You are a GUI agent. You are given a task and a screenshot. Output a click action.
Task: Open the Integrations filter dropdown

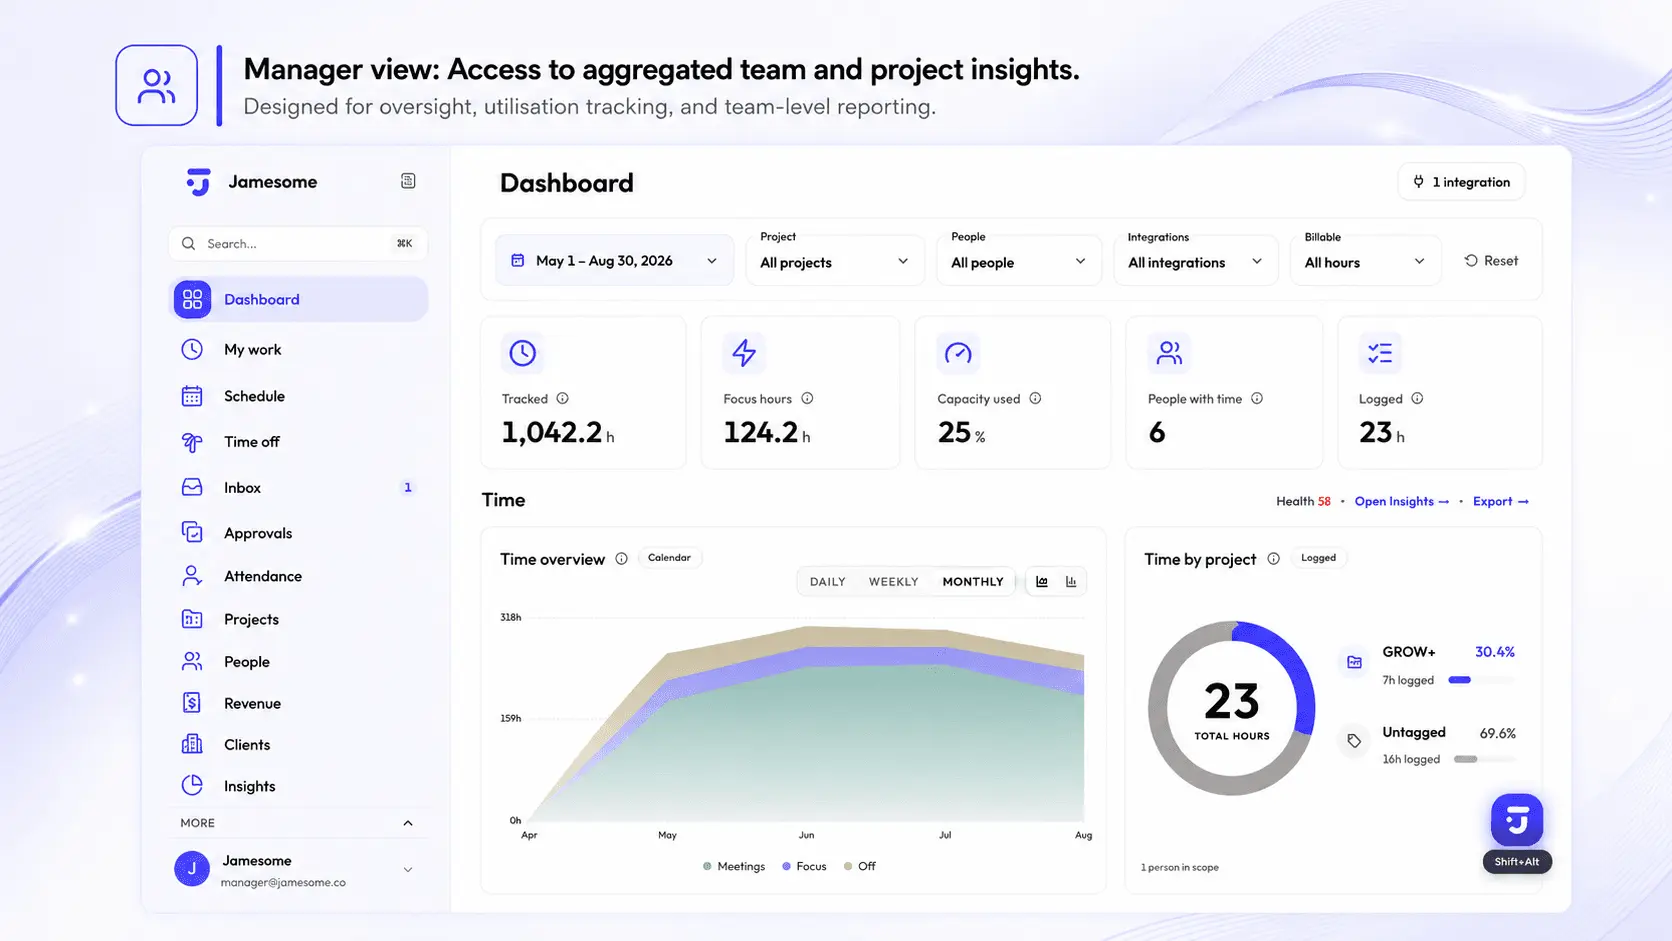coord(1195,261)
